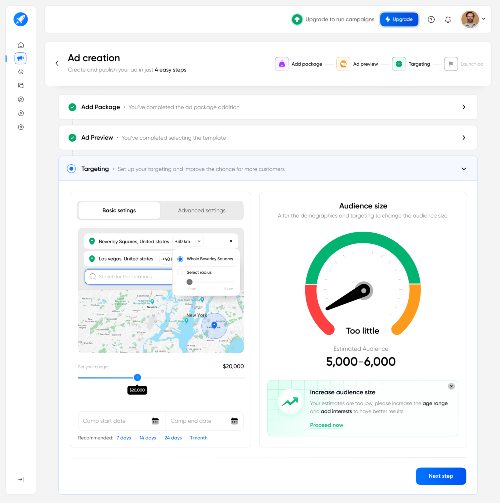Image resolution: width=500 pixels, height=503 pixels.
Task: Open the history clock icon in the header
Action: pos(431,20)
